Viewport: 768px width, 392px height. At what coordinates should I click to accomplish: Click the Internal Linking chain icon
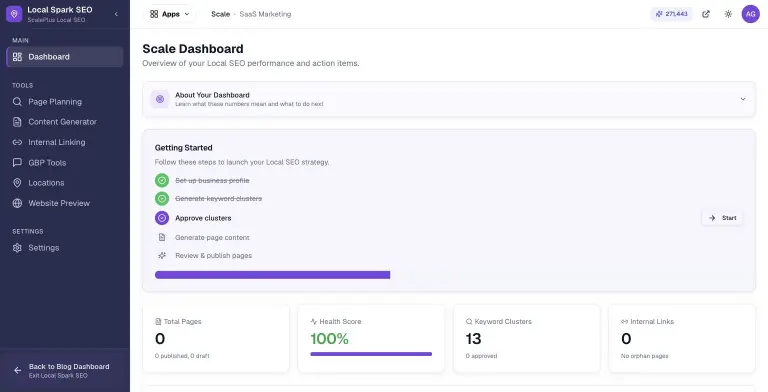point(17,142)
